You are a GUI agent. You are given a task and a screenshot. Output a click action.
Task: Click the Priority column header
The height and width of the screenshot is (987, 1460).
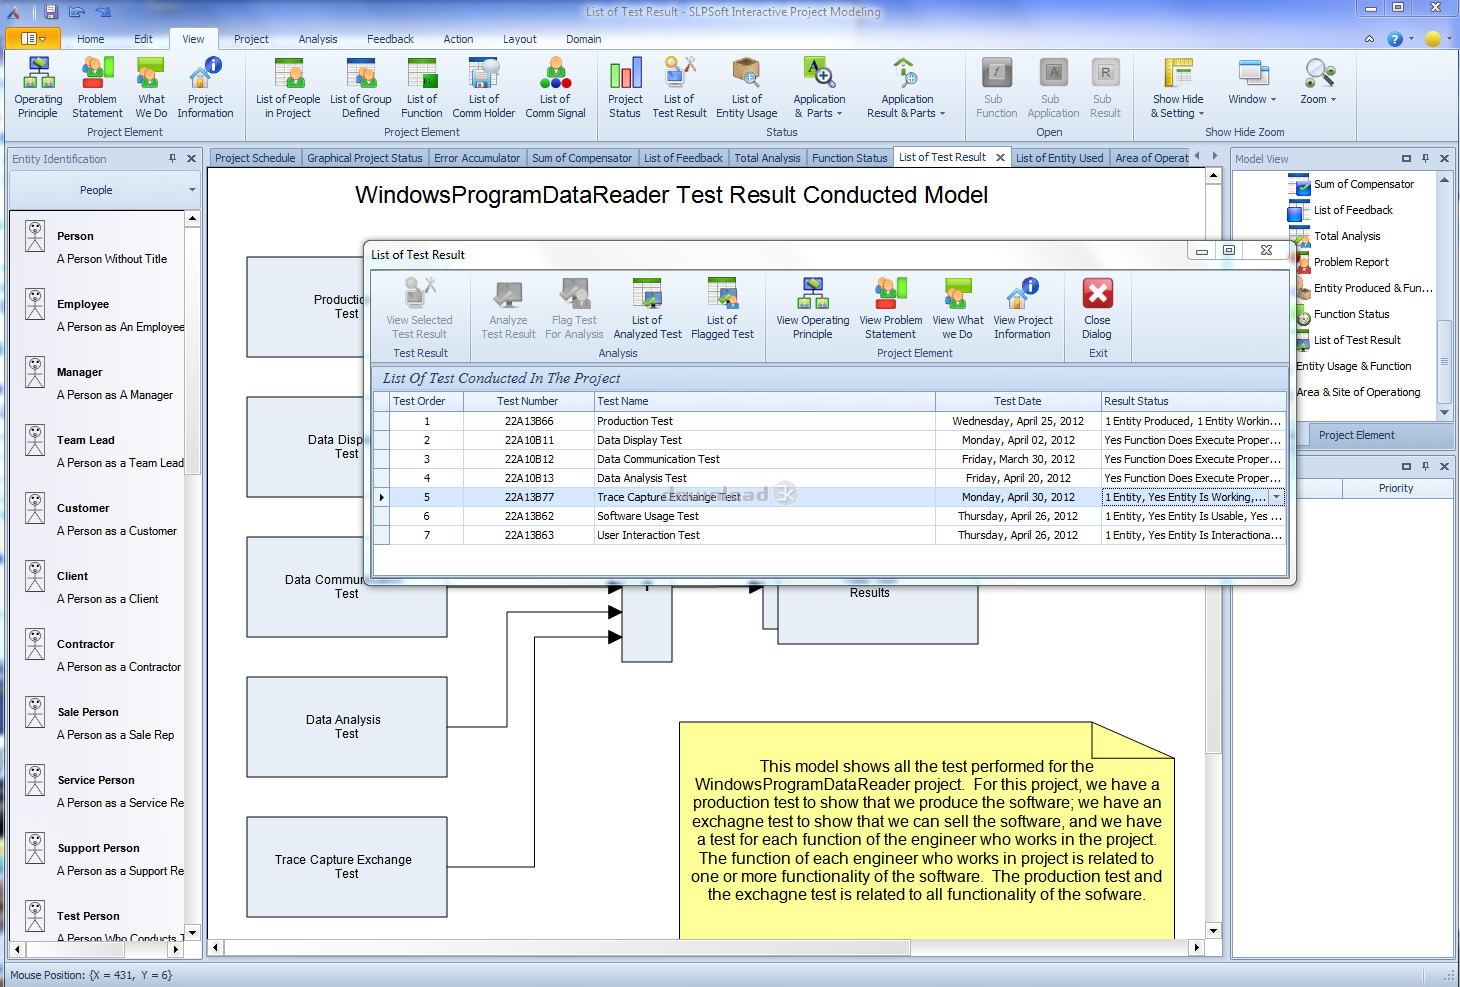pos(1396,488)
